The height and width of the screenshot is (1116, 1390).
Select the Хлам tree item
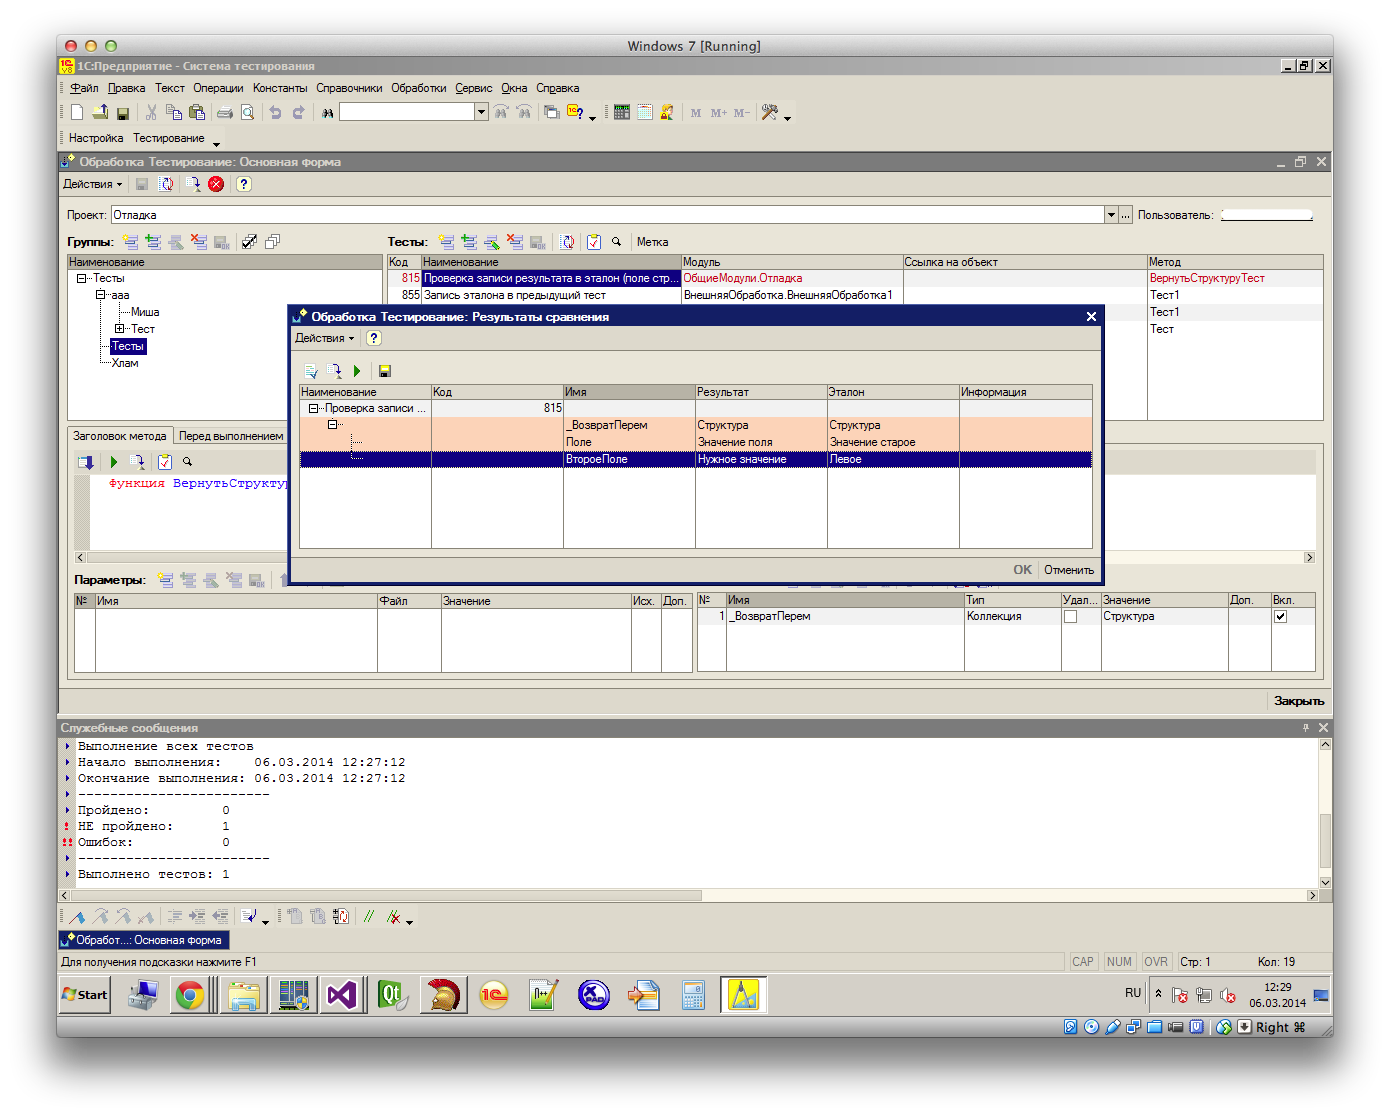(x=125, y=363)
